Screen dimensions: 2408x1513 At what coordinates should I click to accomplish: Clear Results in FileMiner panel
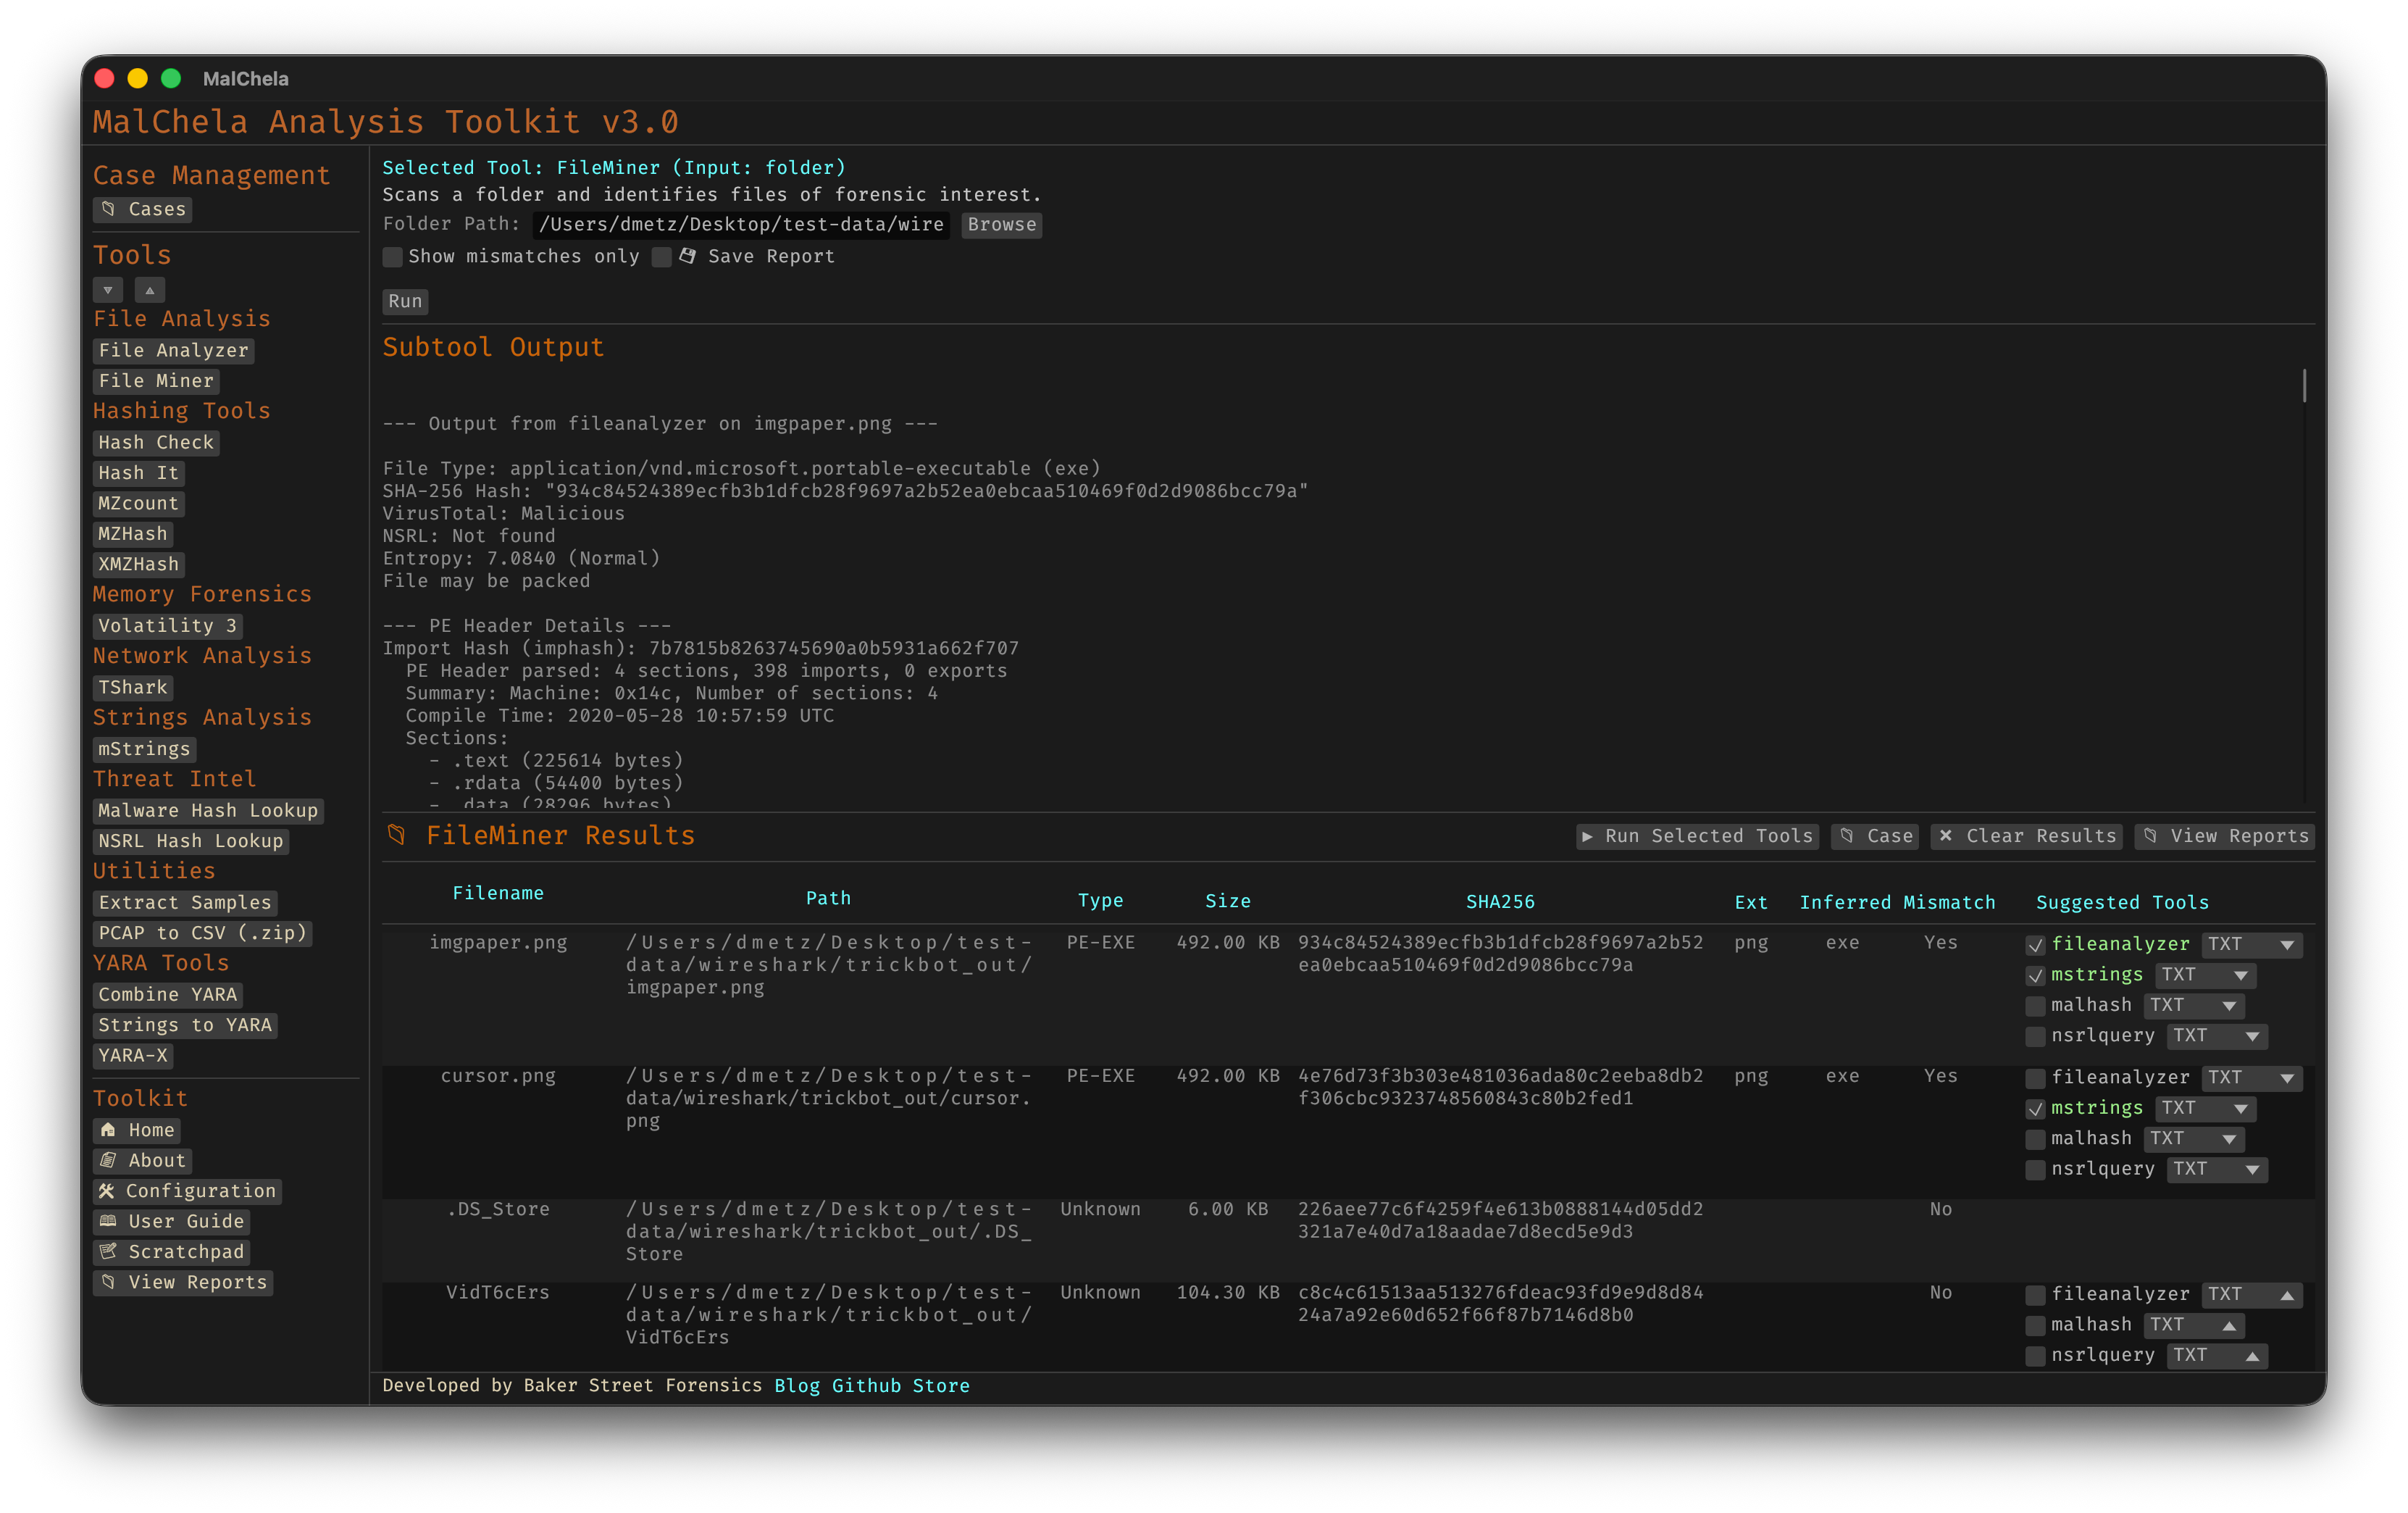point(2027,836)
